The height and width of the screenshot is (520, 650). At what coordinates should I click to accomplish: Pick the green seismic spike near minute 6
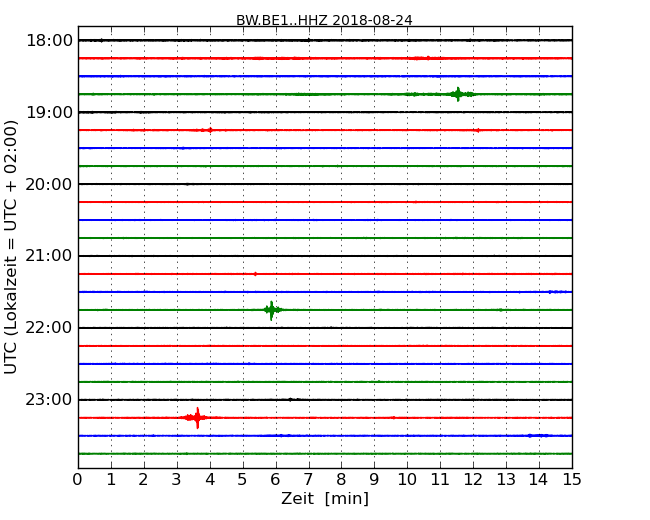click(x=272, y=310)
